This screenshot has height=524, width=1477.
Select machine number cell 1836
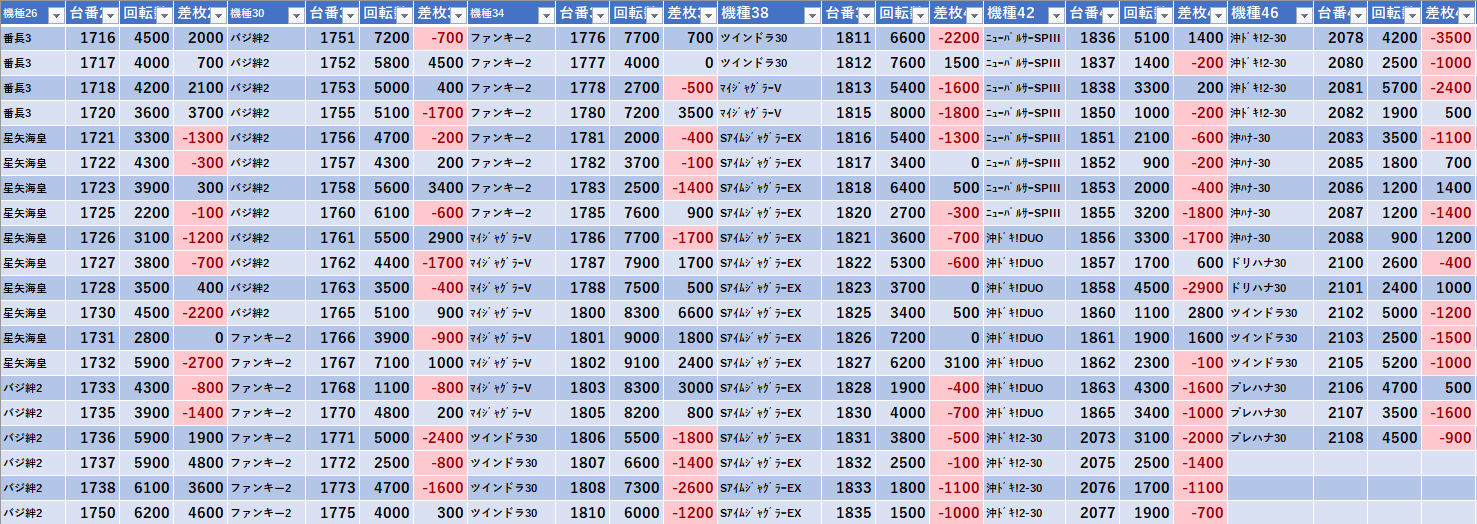(x=1092, y=38)
